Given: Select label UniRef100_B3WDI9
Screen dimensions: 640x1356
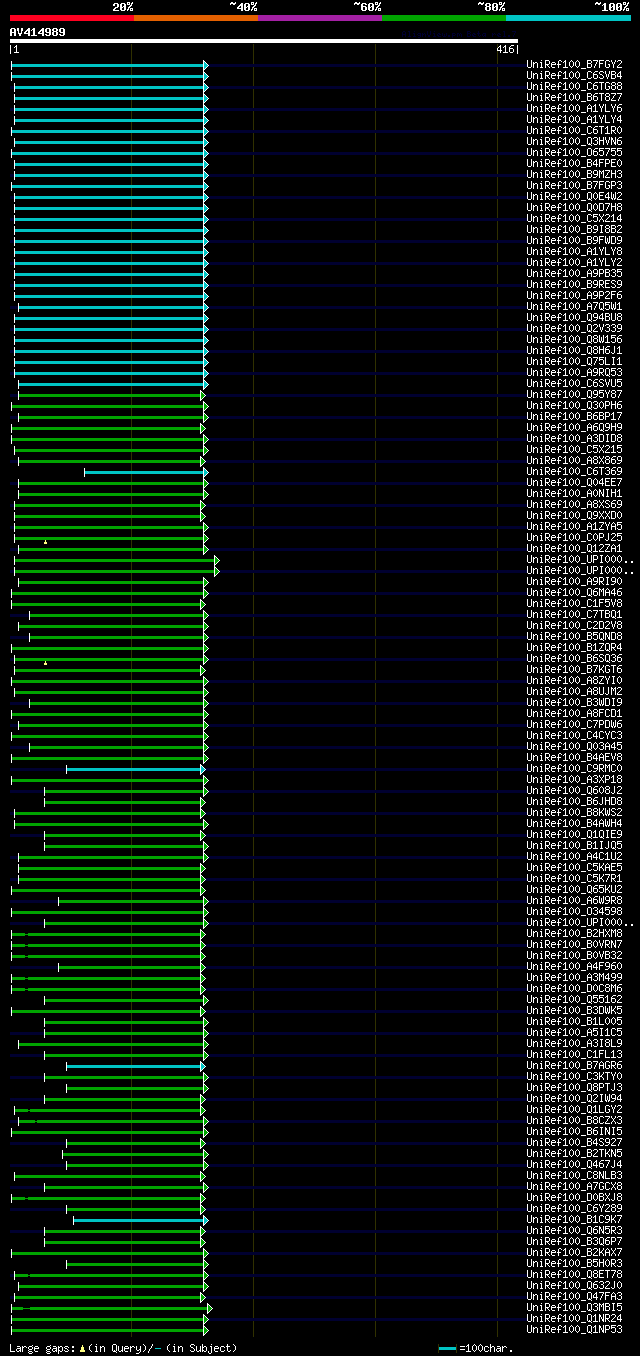Looking at the screenshot, I should 574,703.
